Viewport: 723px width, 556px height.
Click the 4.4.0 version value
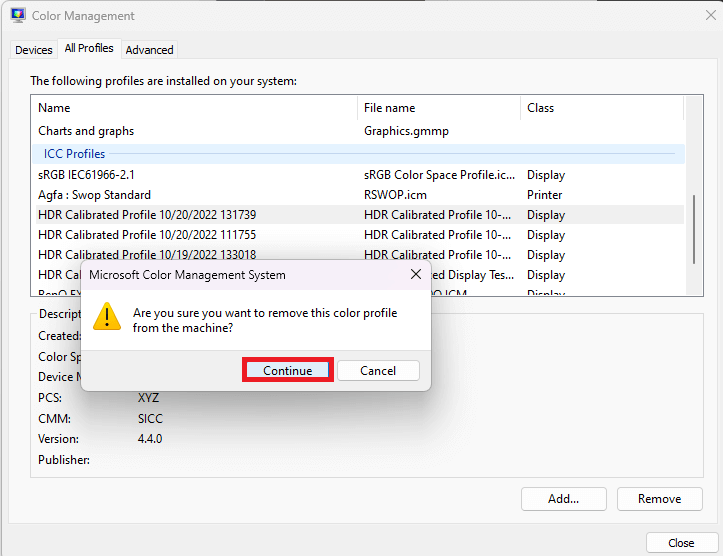[x=150, y=438]
